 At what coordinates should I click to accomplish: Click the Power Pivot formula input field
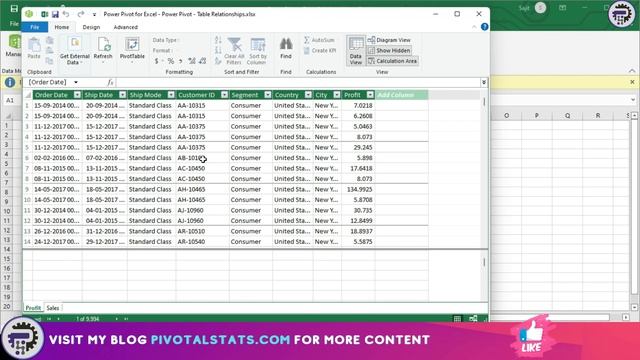[x=298, y=82]
